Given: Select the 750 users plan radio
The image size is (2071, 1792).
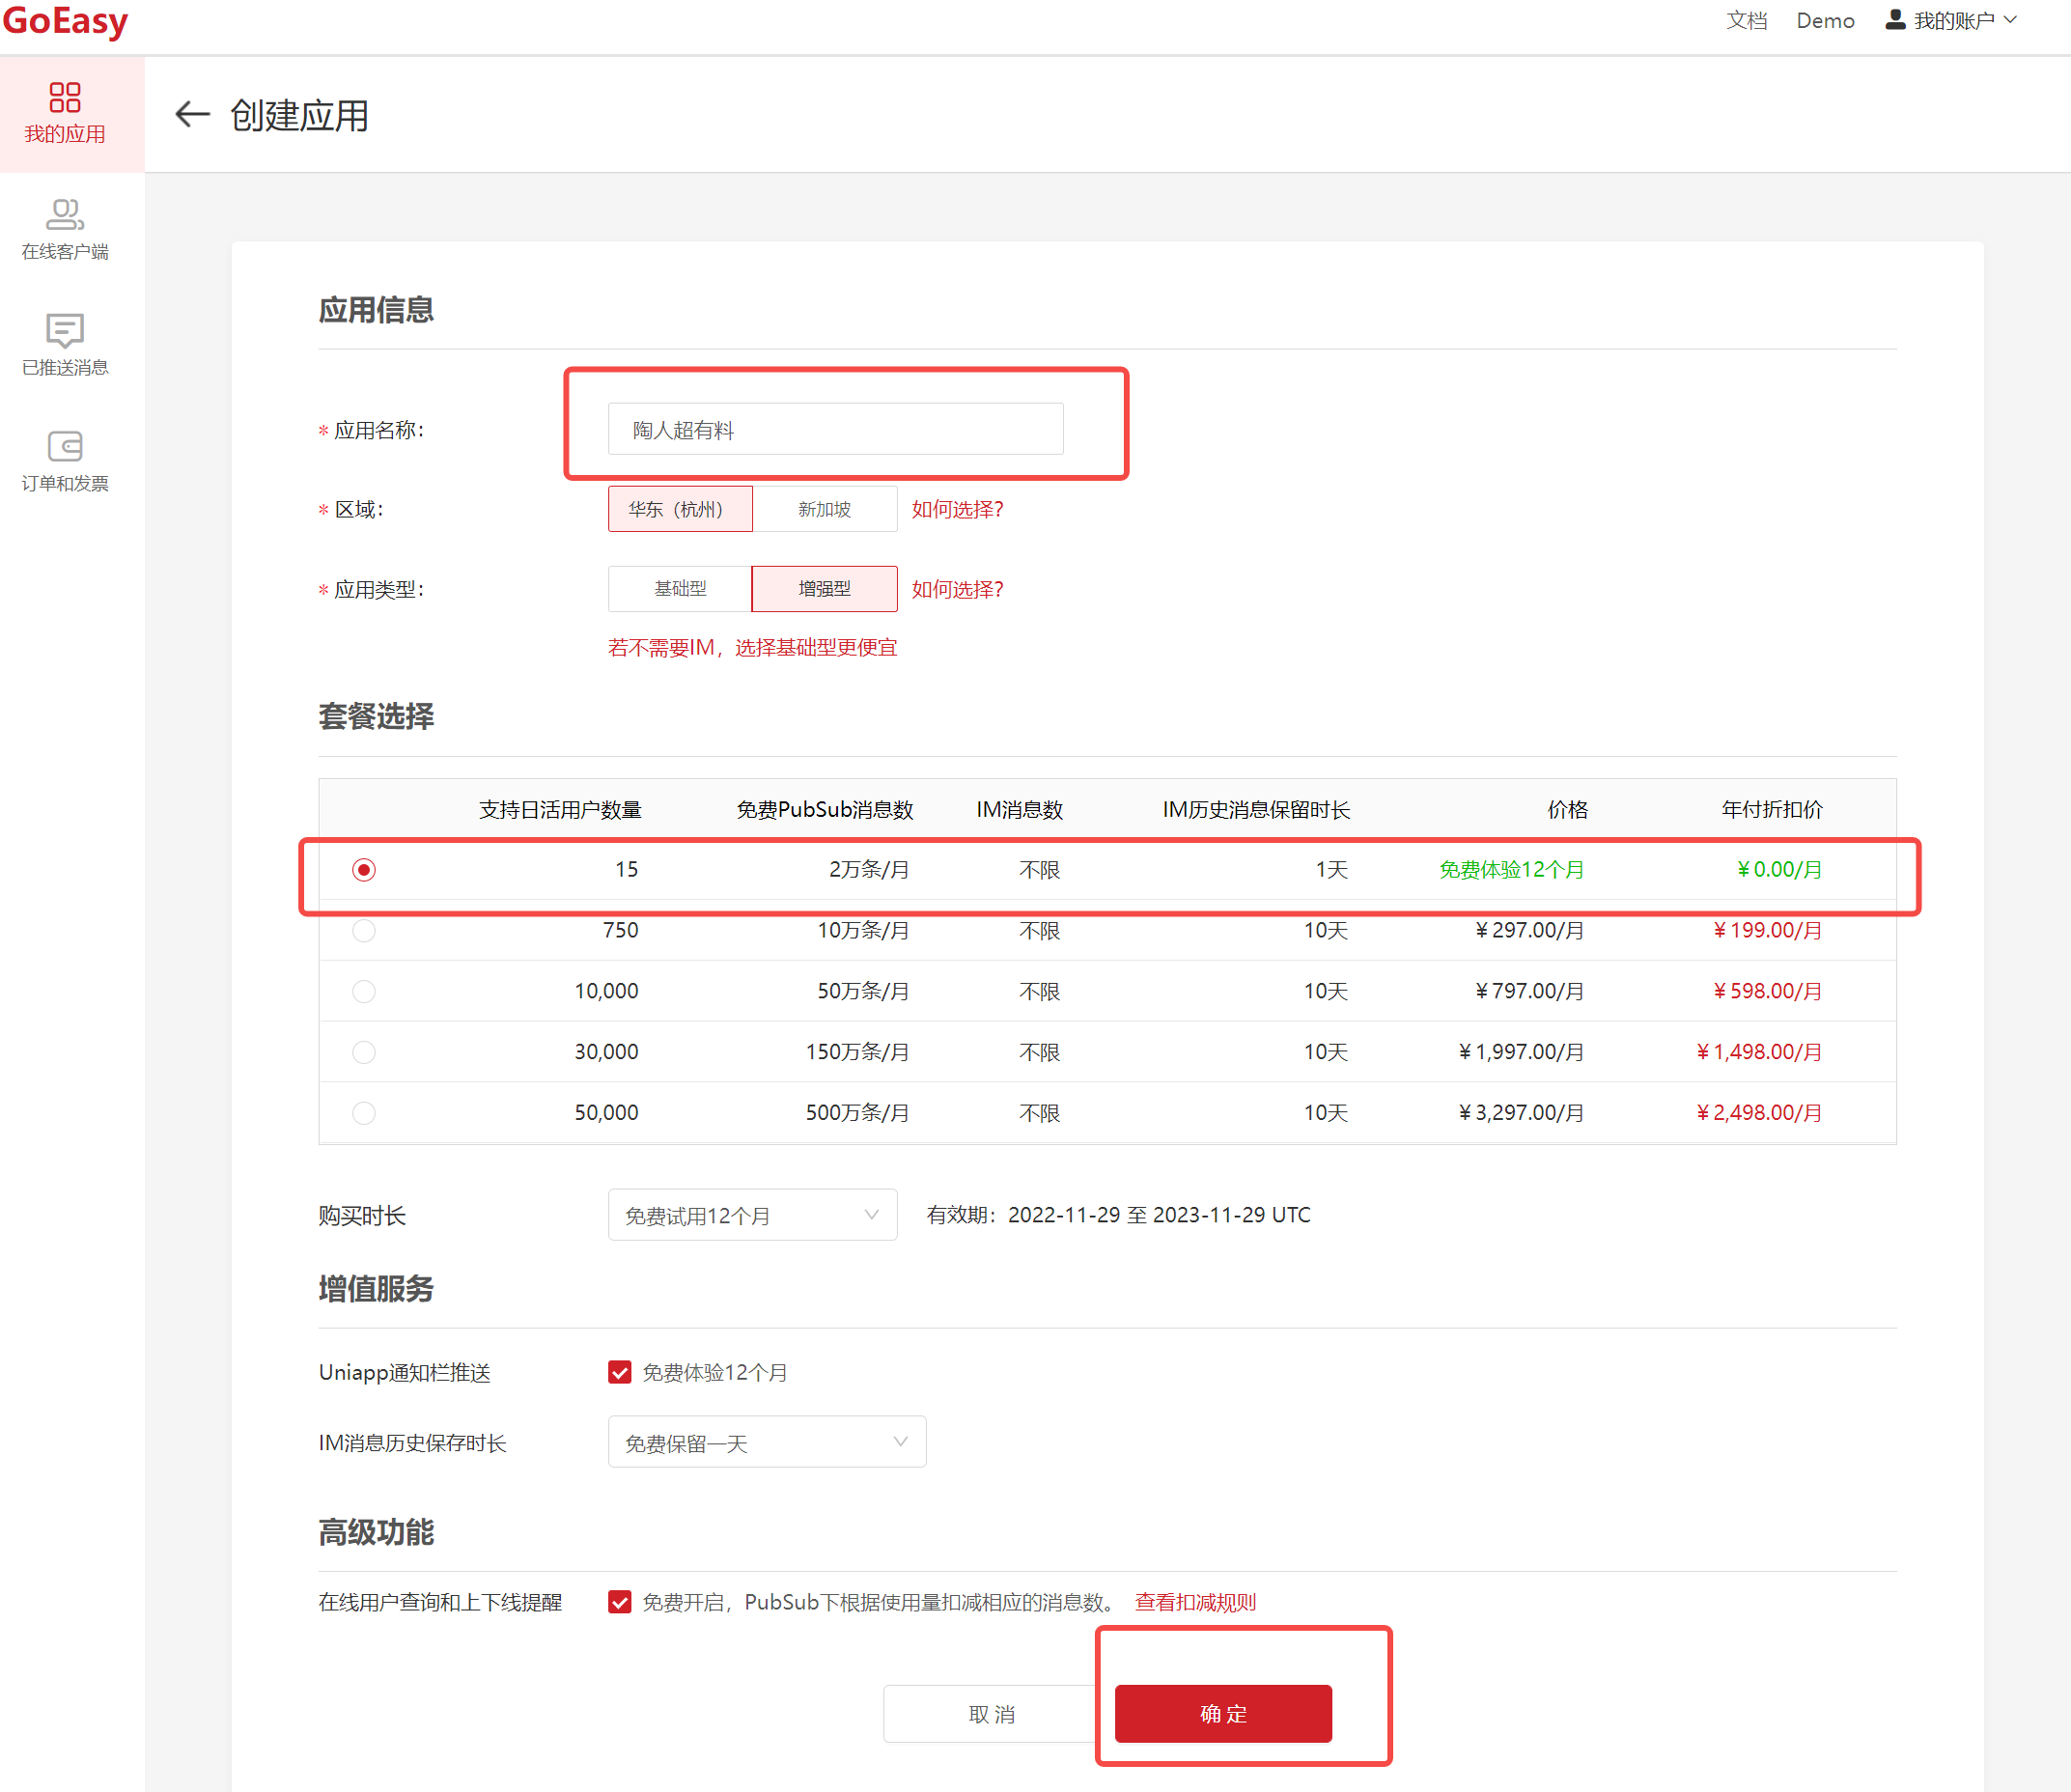Looking at the screenshot, I should 364,931.
